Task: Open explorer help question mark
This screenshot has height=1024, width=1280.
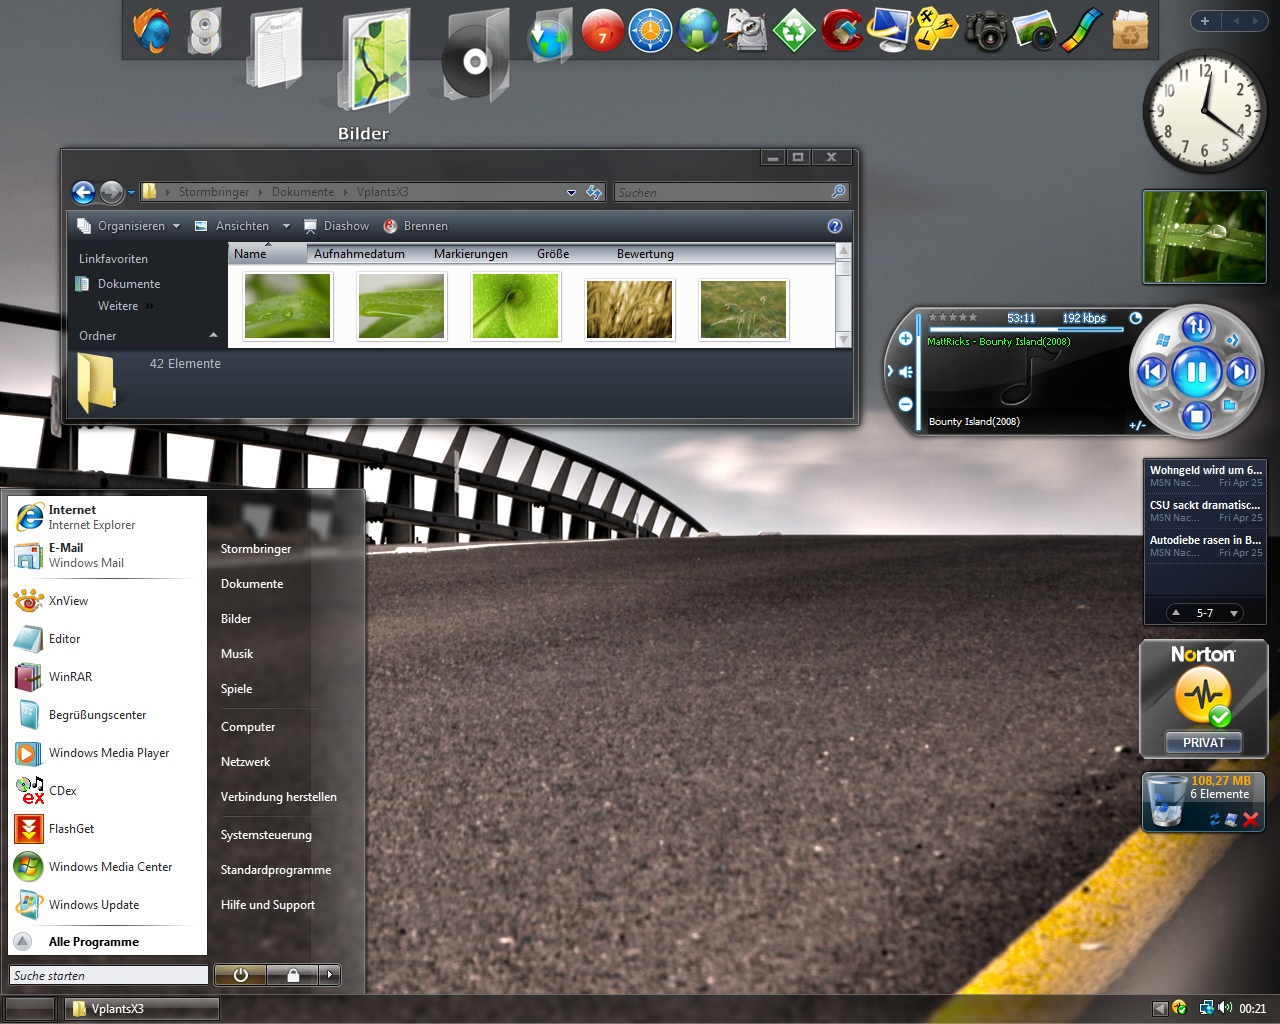Action: pyautogui.click(x=835, y=226)
